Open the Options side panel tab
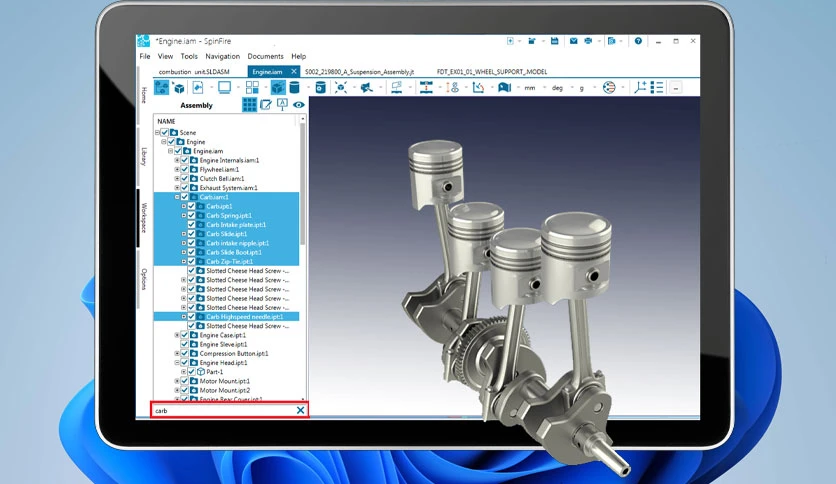This screenshot has height=484, width=836. (143, 279)
